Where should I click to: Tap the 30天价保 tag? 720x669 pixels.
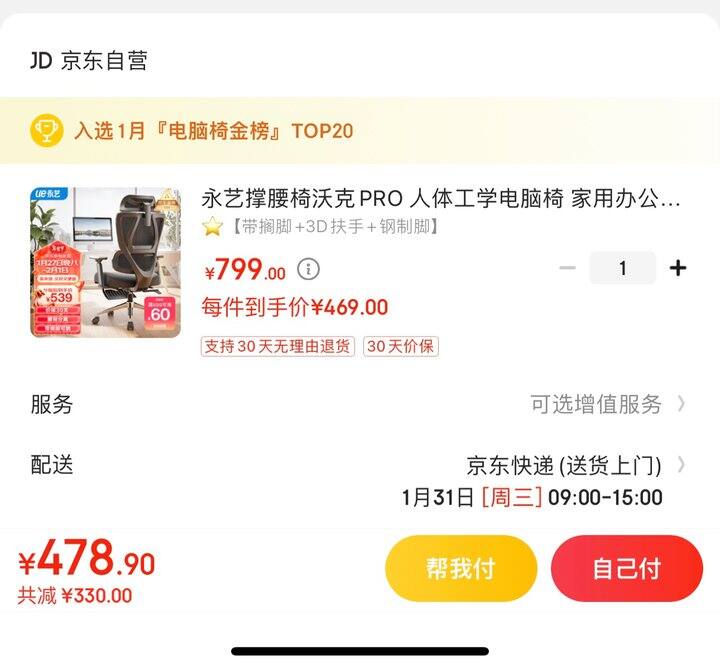(401, 346)
